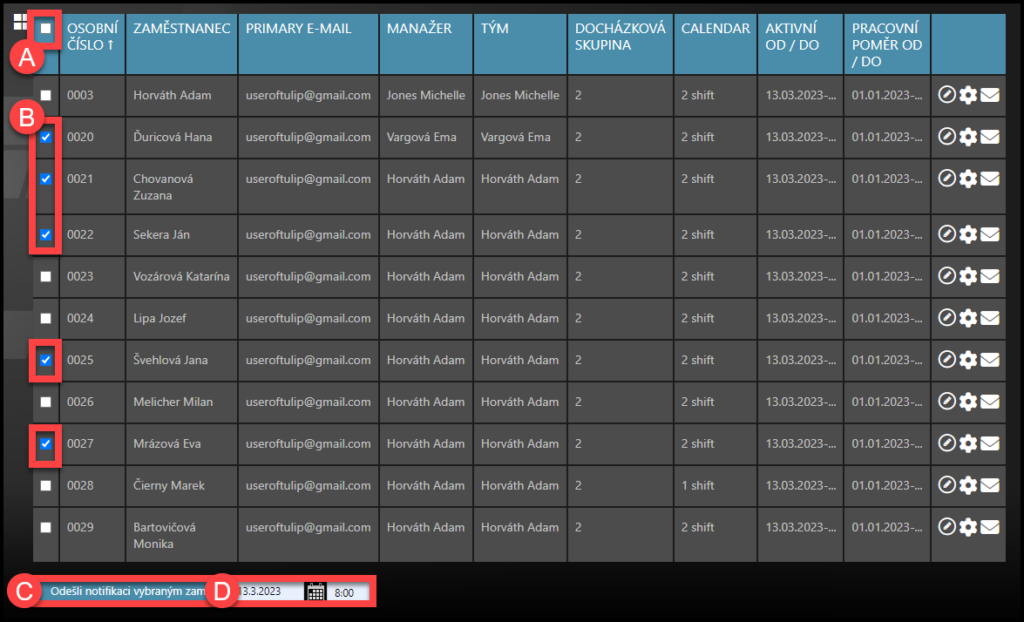Open settings gear for Horváth Adam row 0003
Viewport: 1024px width, 622px height.
point(968,95)
